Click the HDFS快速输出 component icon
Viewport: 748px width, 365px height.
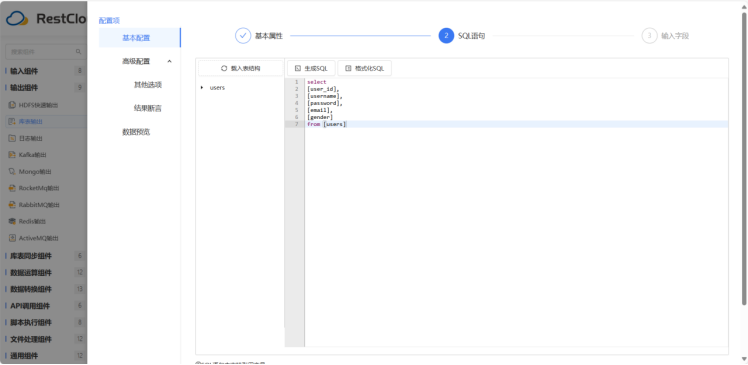(x=12, y=105)
